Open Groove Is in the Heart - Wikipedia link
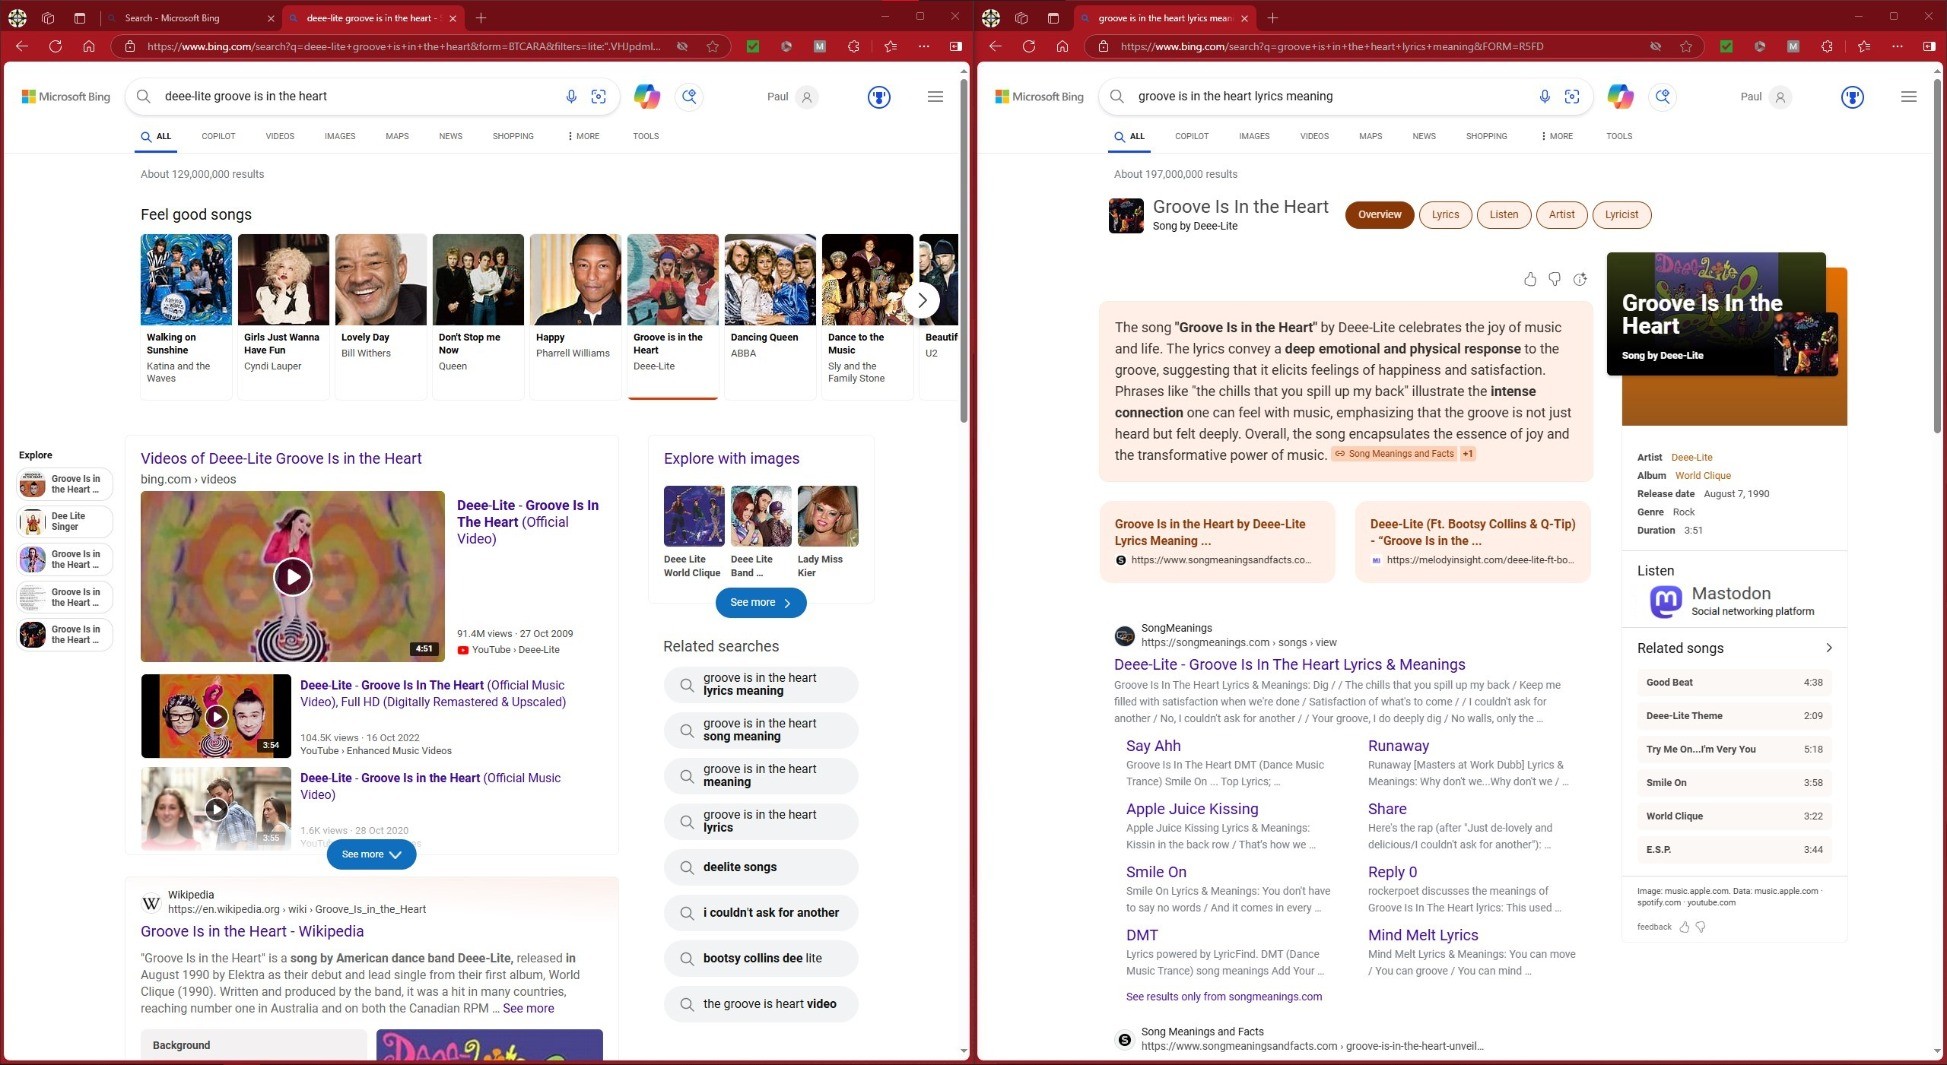The image size is (1947, 1065). tap(252, 931)
